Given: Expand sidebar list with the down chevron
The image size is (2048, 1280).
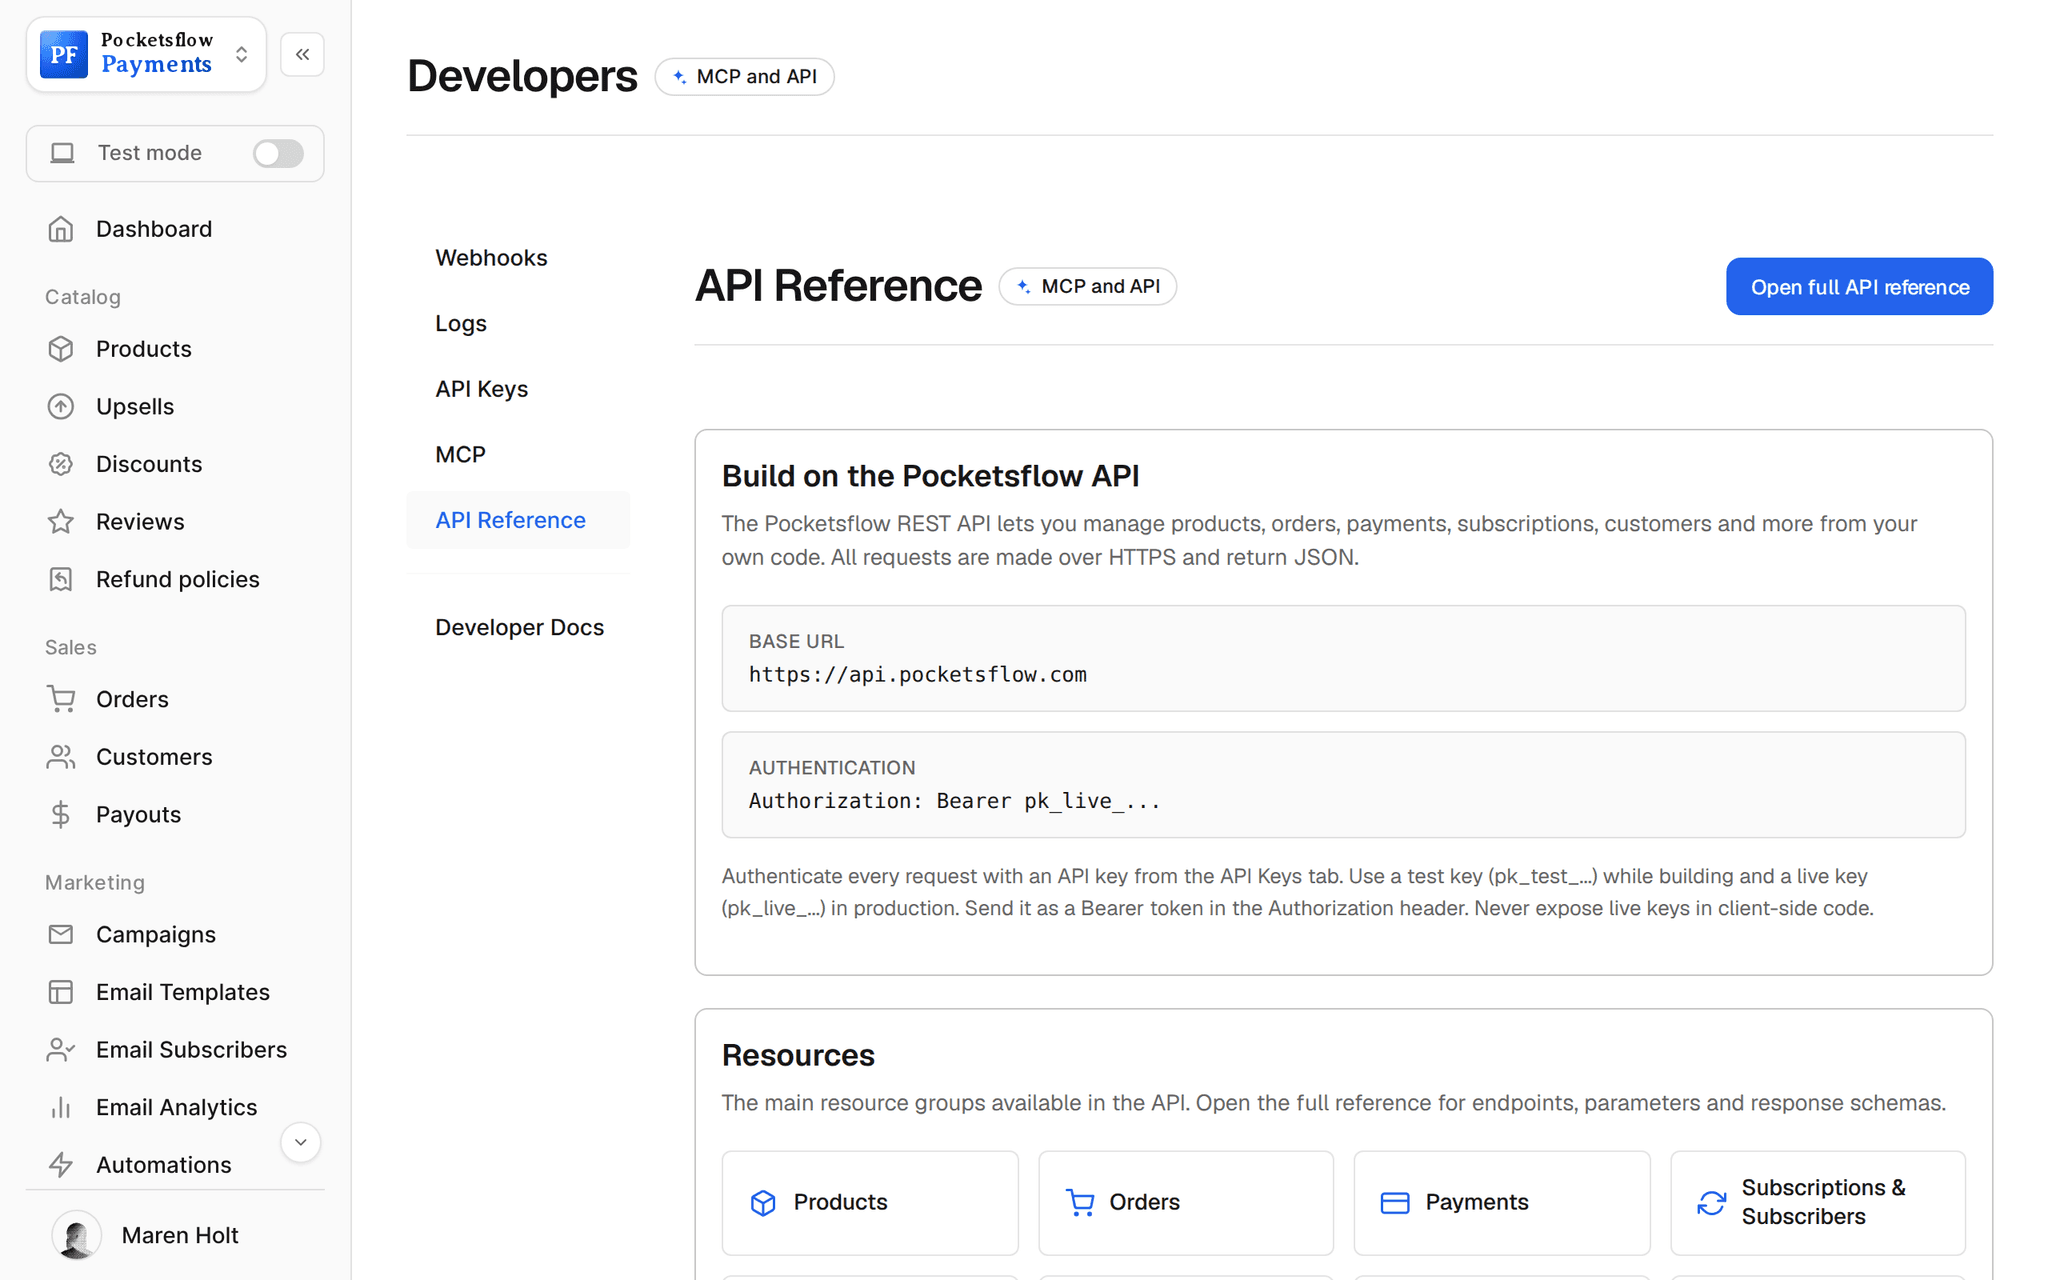Looking at the screenshot, I should pyautogui.click(x=300, y=1142).
